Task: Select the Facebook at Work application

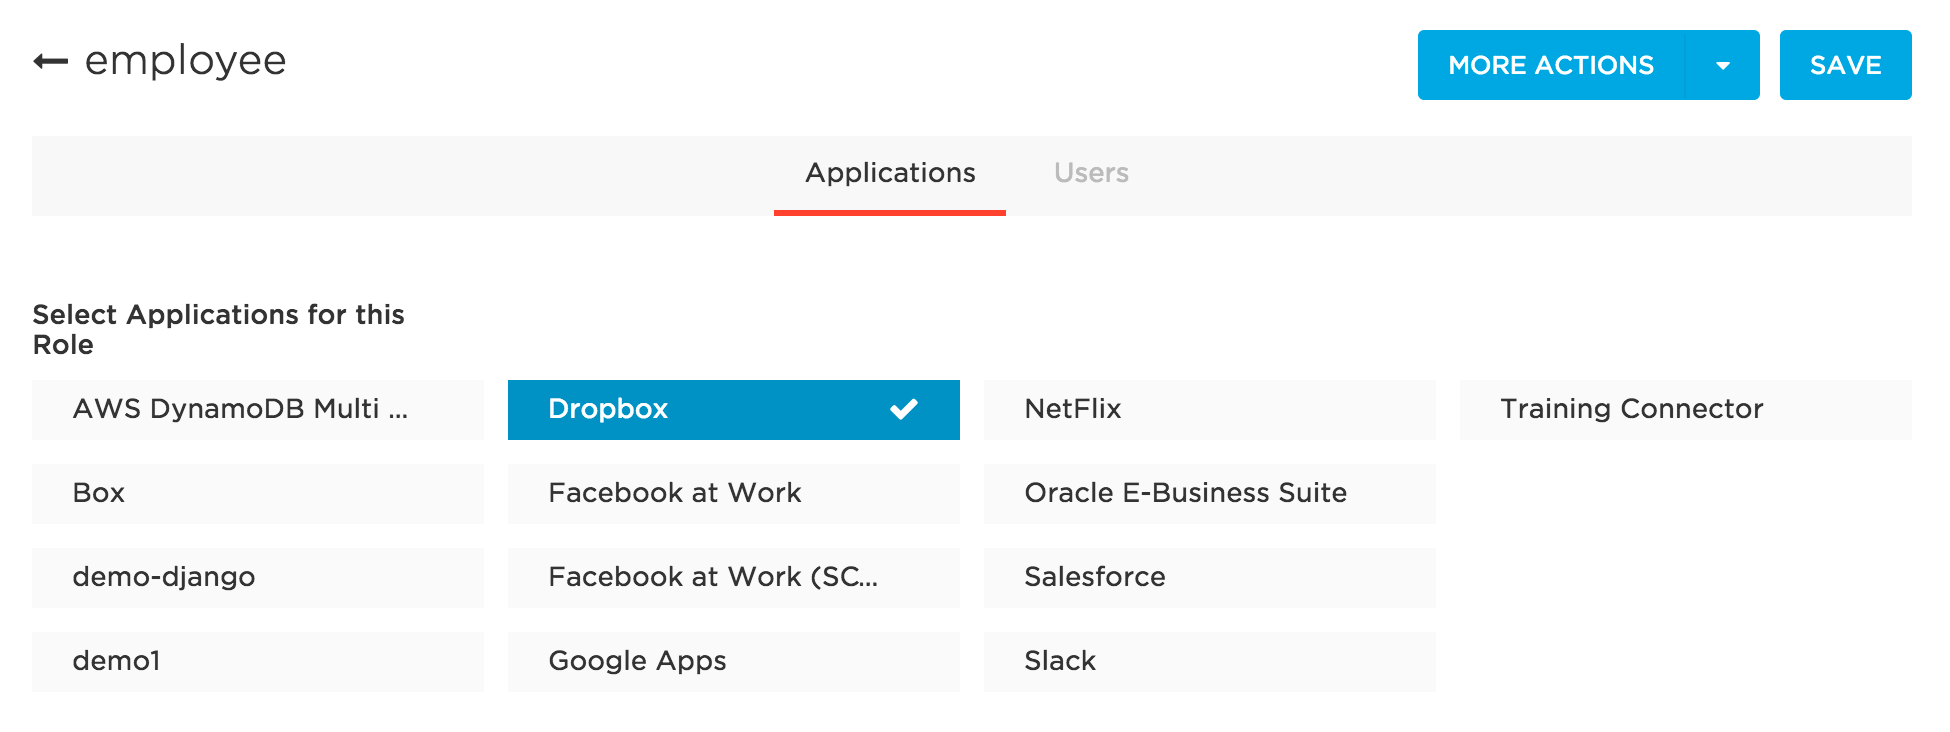Action: point(734,494)
